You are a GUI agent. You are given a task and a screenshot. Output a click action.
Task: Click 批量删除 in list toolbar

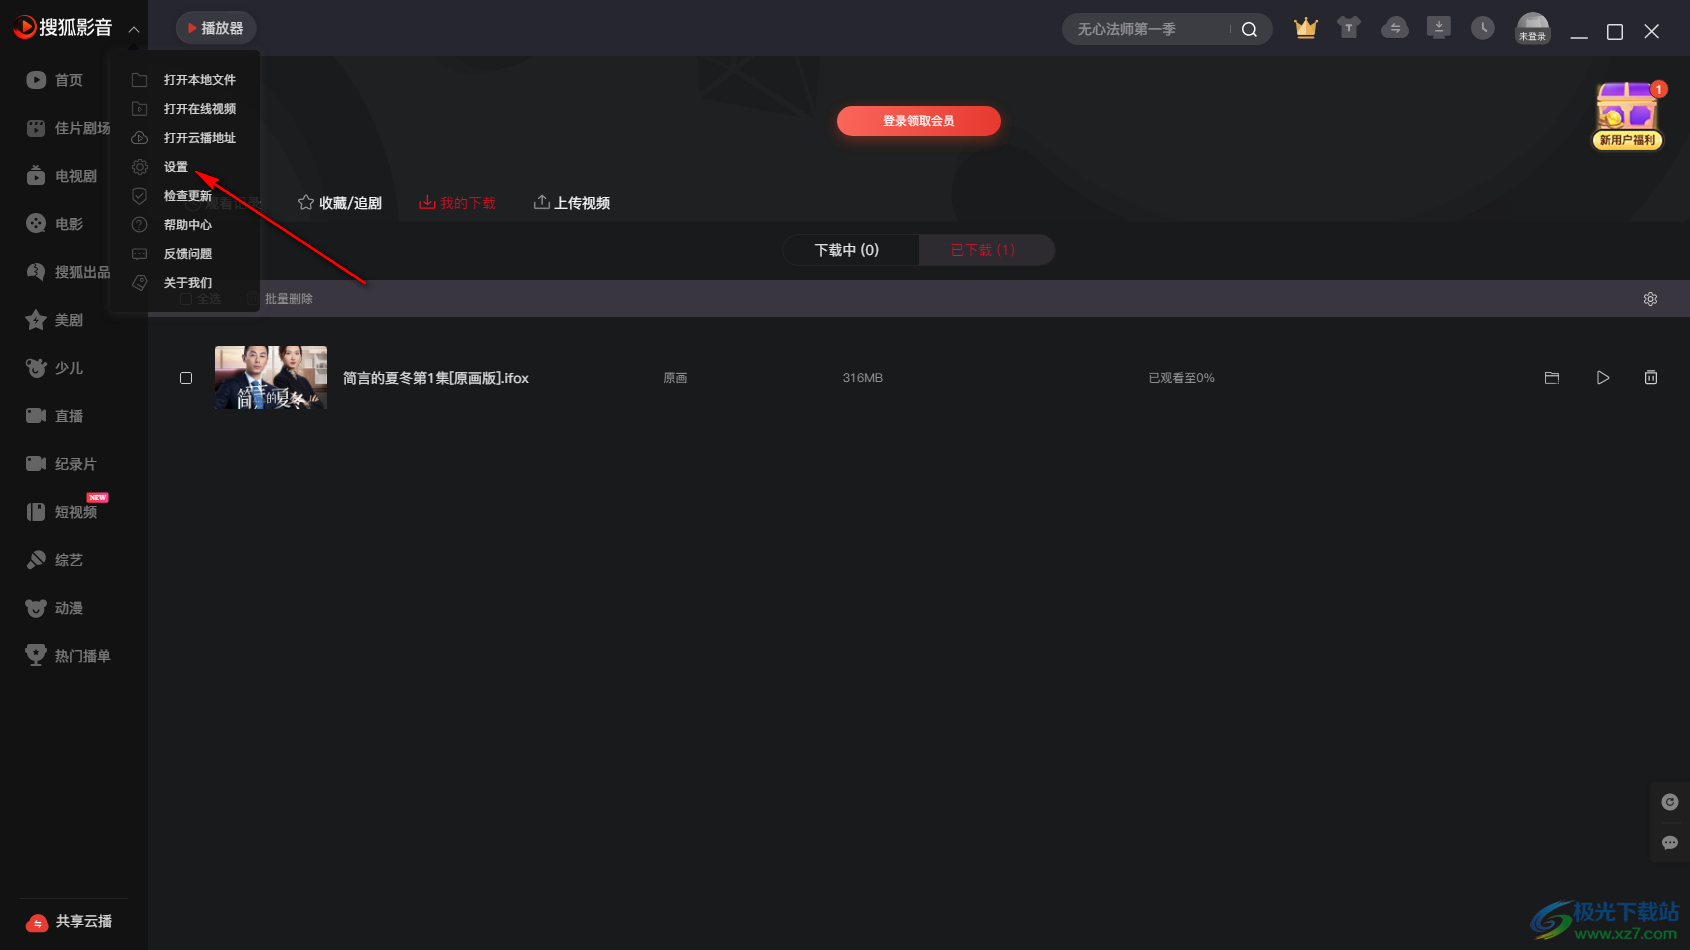click(280, 299)
